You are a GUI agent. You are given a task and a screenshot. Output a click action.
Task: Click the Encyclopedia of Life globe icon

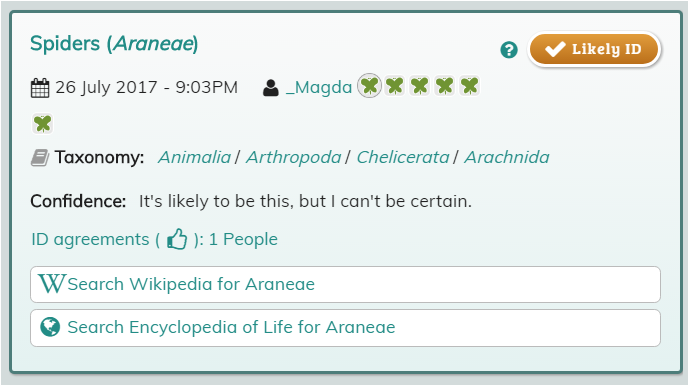(x=50, y=327)
